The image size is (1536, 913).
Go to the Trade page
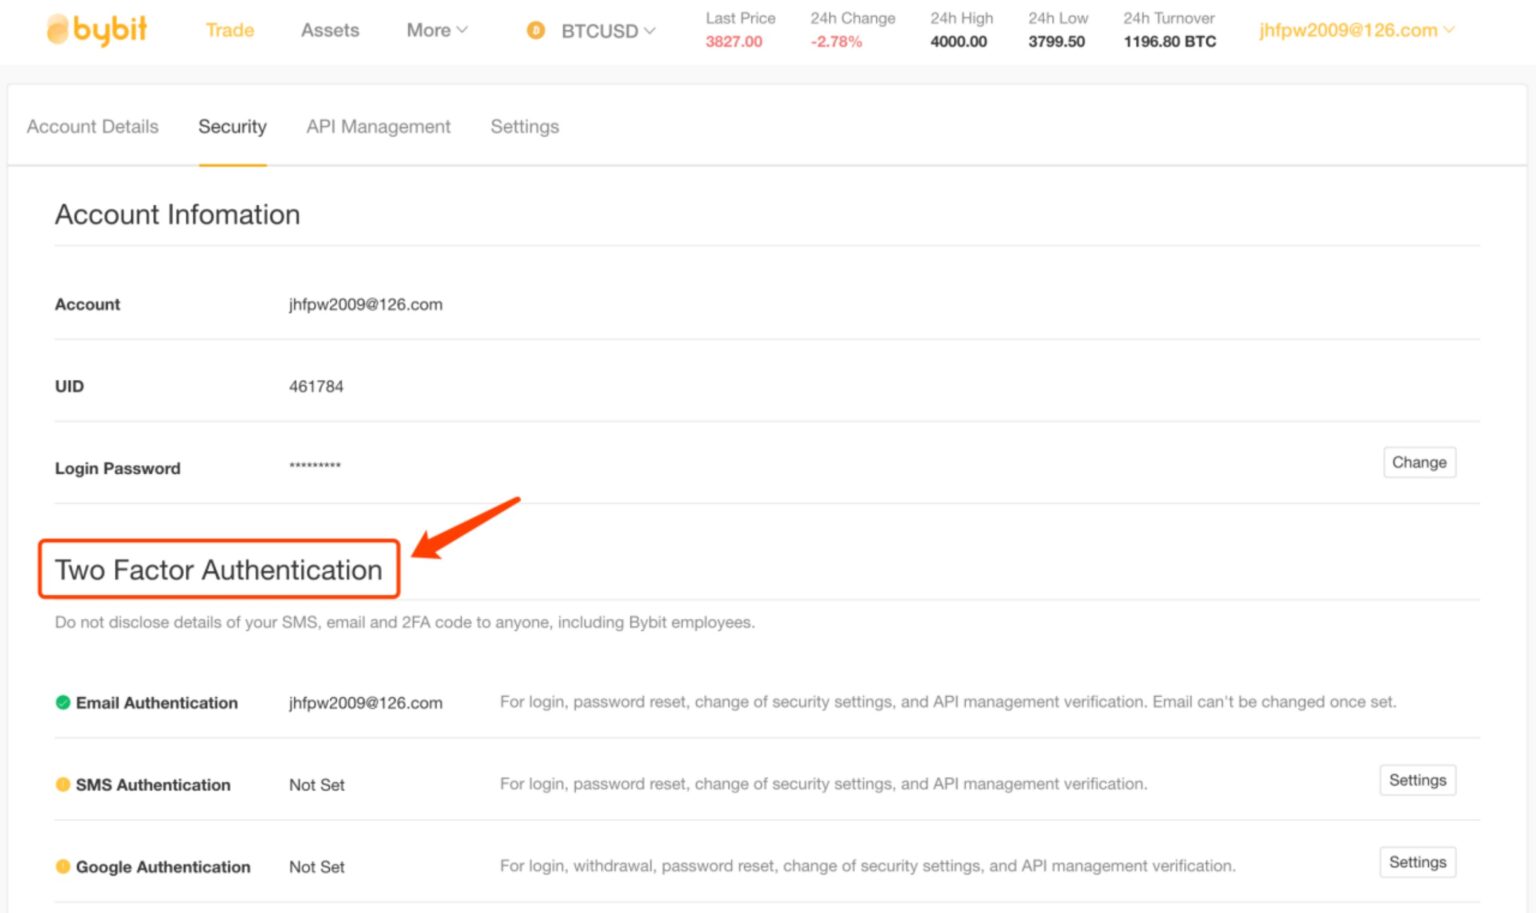(x=229, y=30)
